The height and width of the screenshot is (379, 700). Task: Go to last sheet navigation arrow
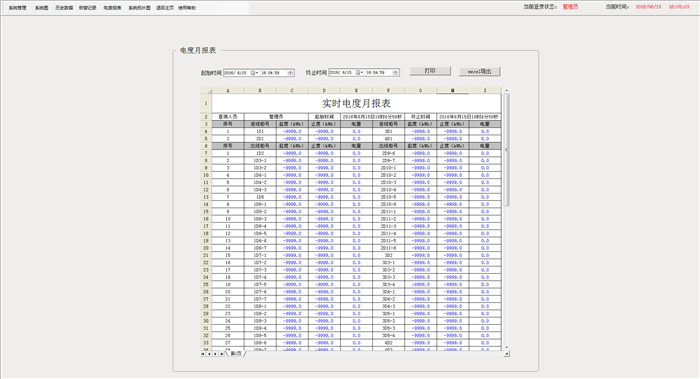pos(222,354)
